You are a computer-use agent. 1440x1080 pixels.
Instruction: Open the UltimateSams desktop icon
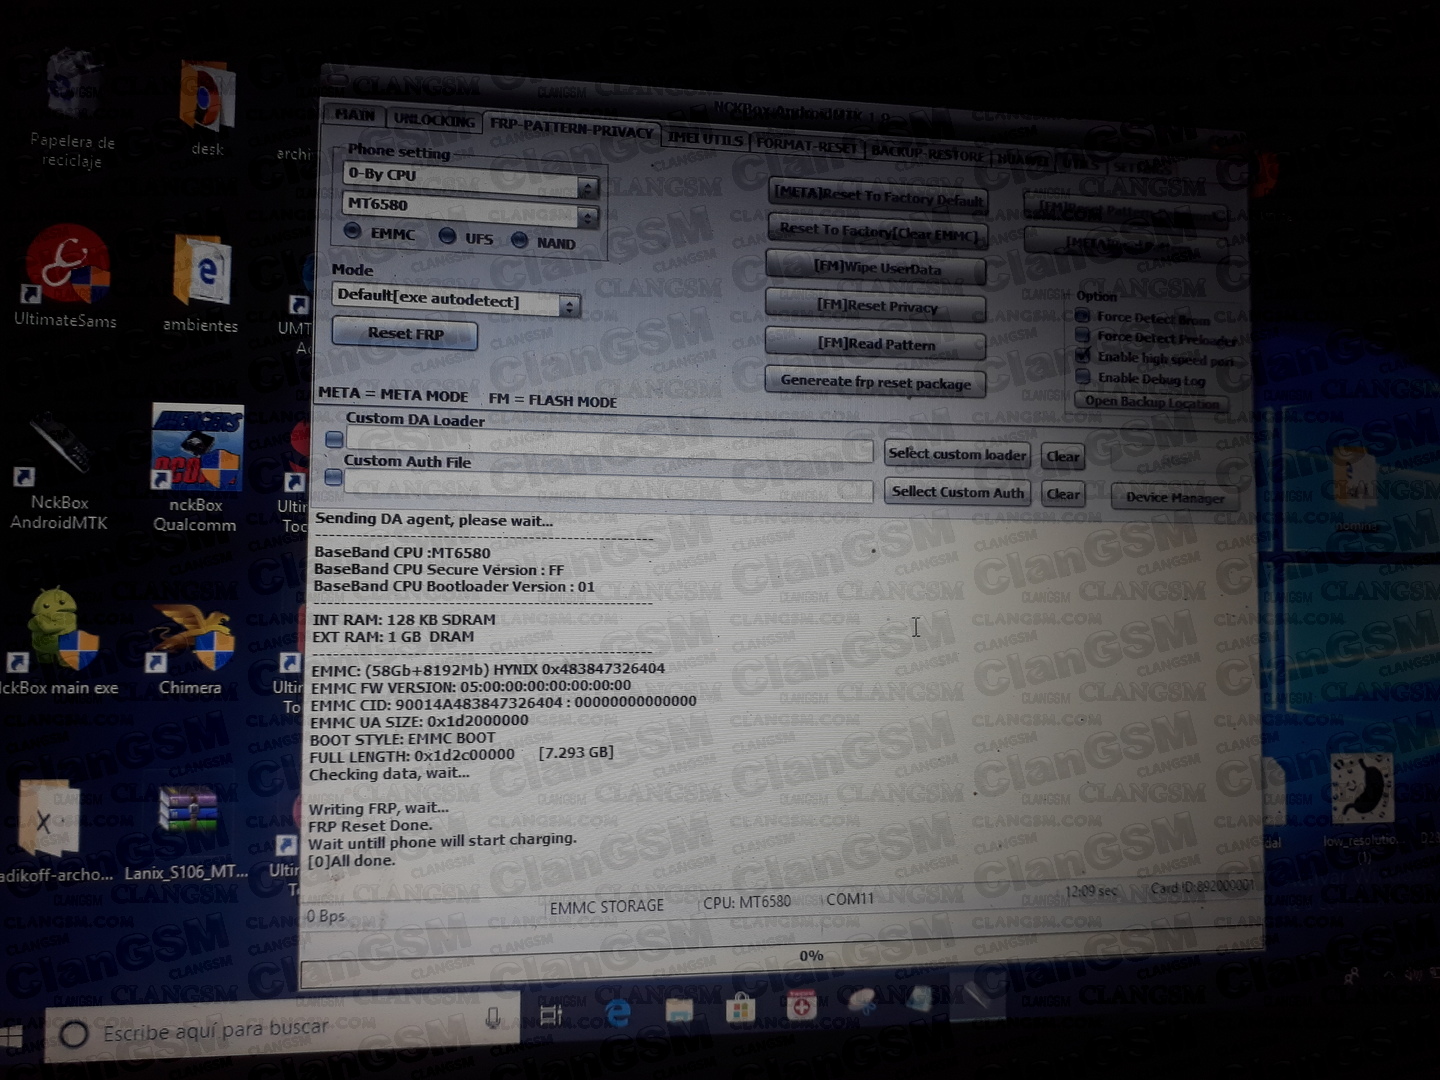tap(67, 266)
